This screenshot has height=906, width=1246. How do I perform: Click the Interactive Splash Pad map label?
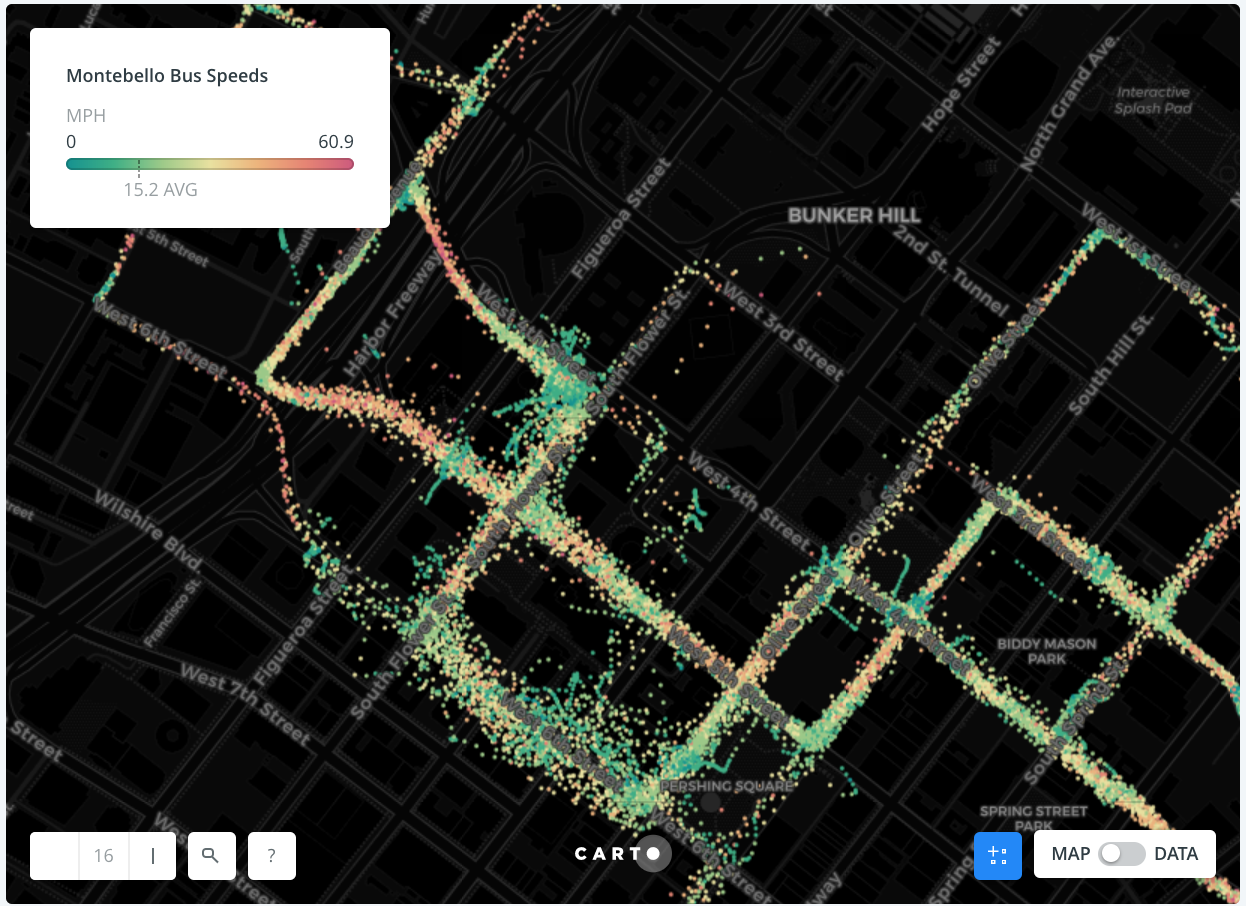[1153, 100]
